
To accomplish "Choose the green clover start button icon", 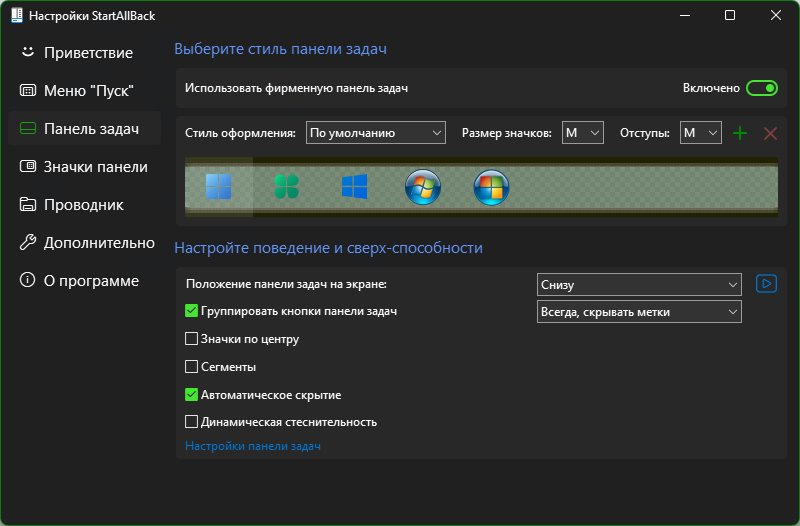I will [286, 187].
